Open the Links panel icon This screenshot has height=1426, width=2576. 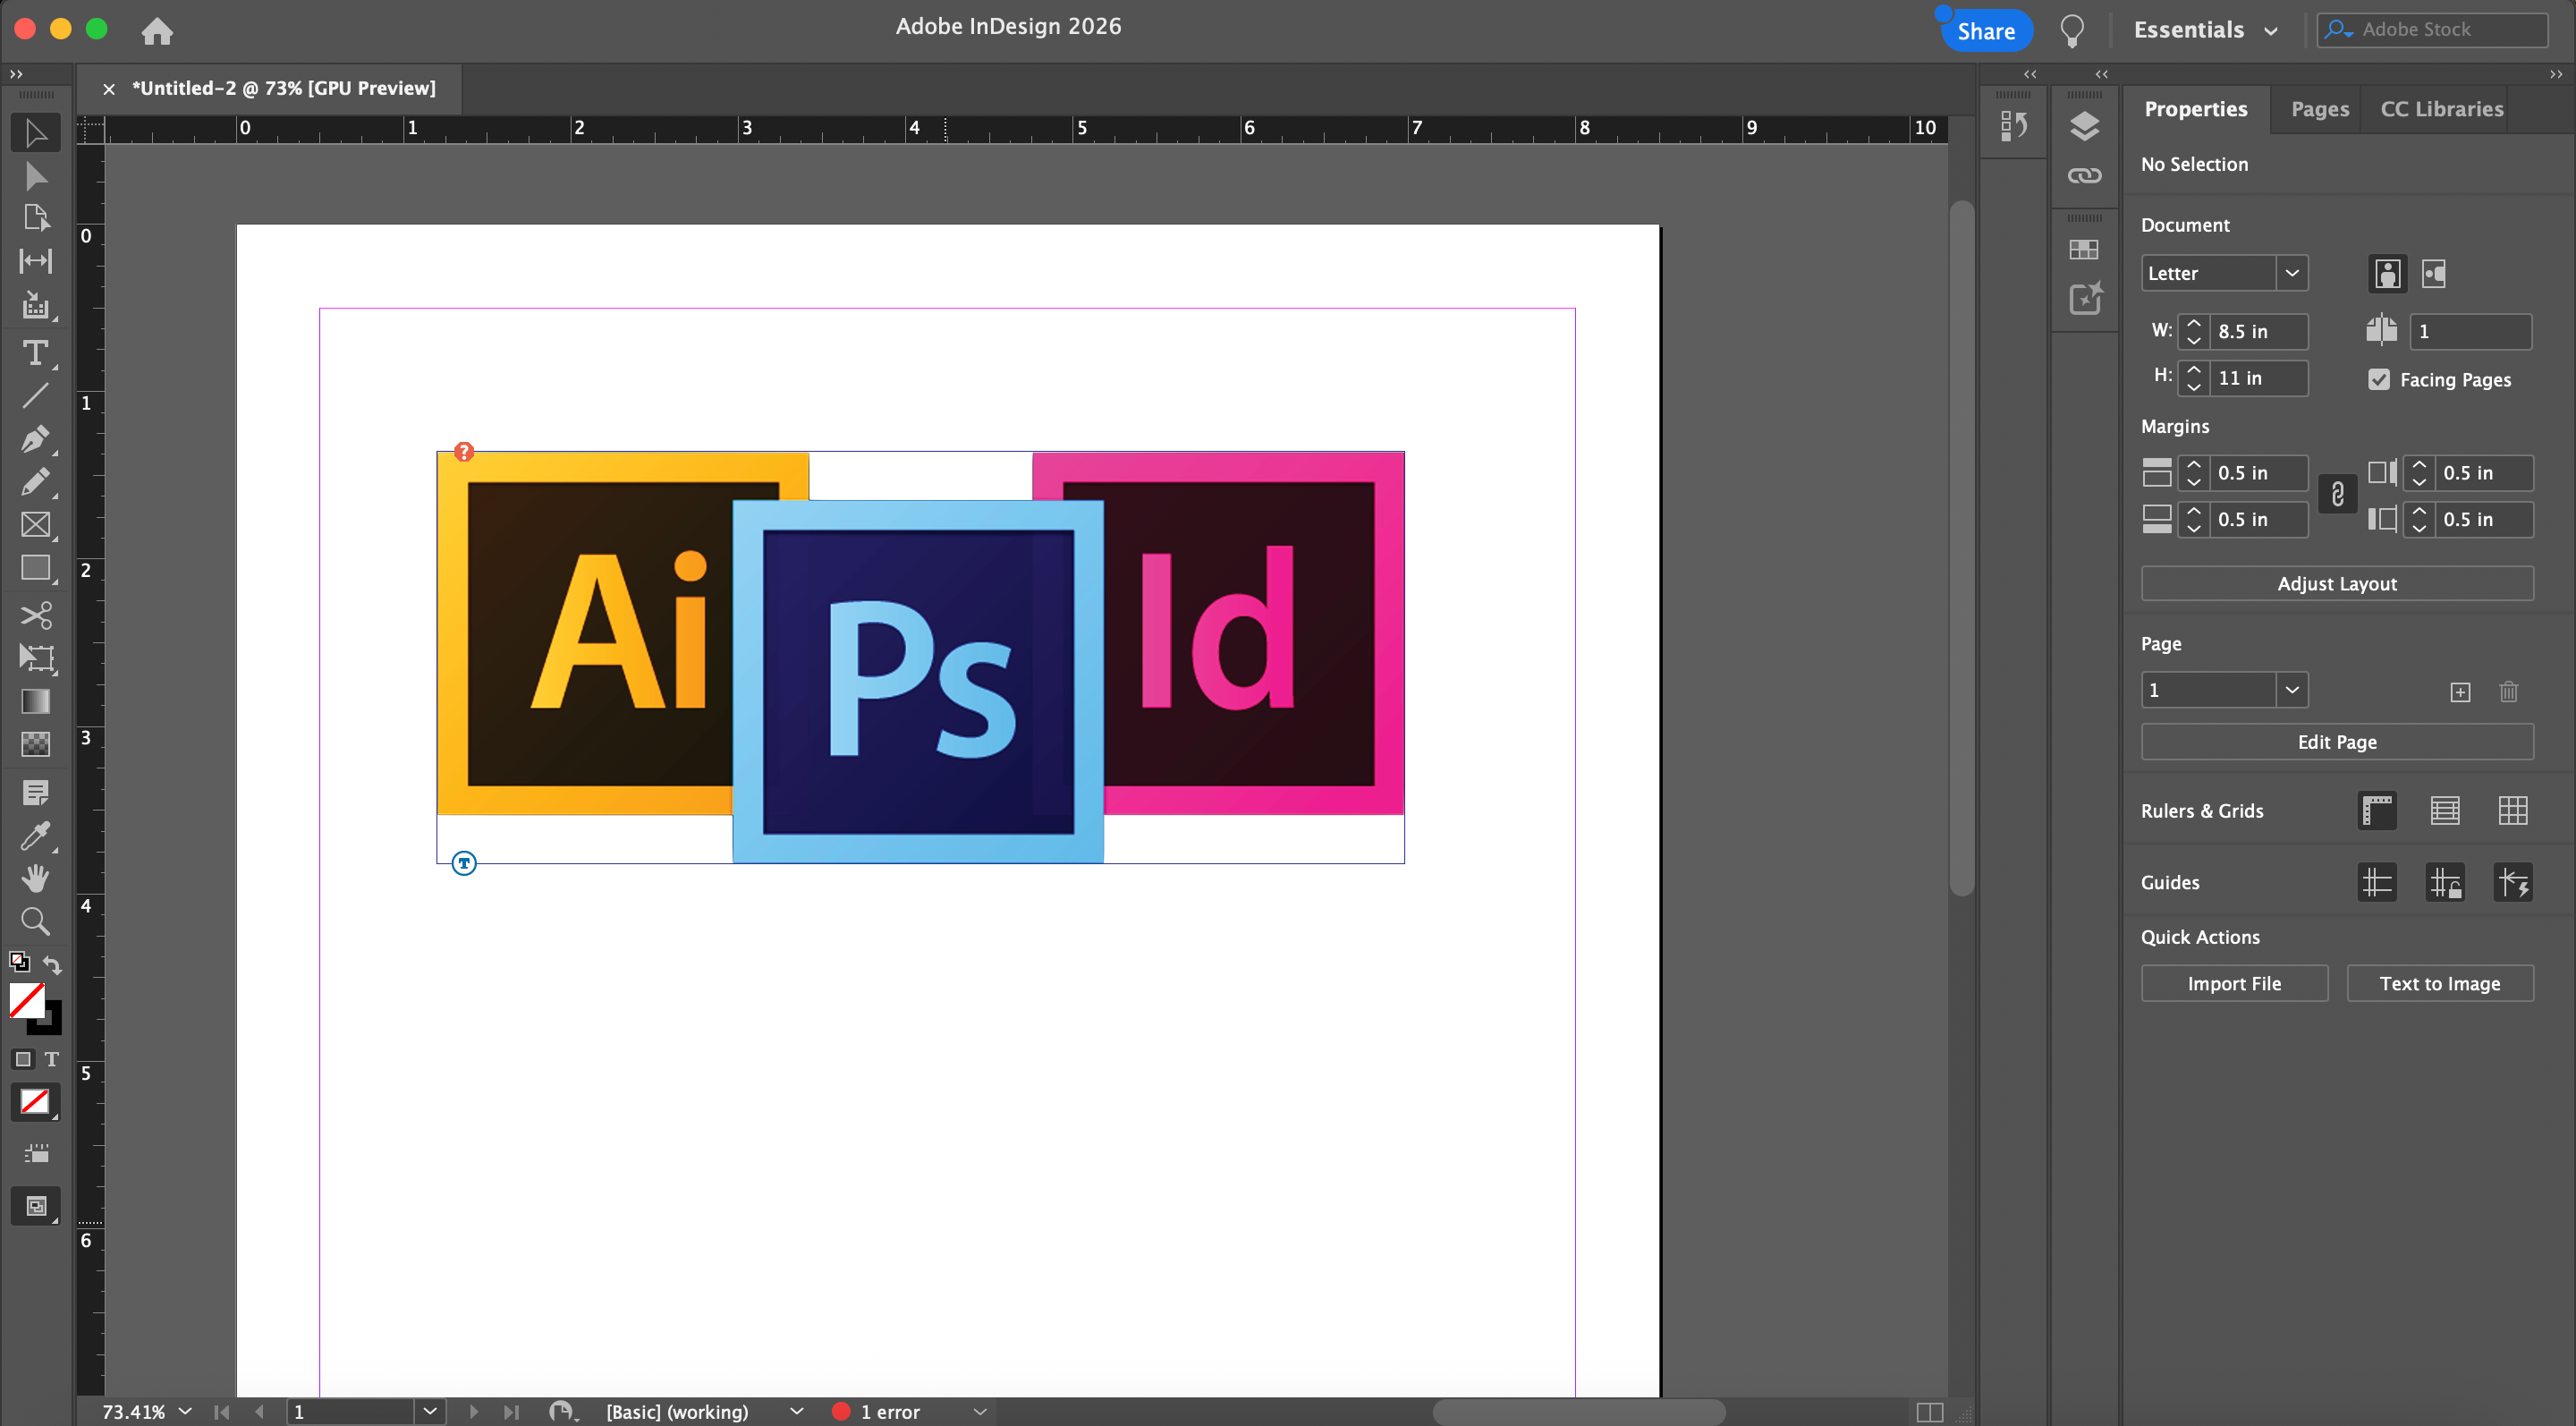point(2084,176)
